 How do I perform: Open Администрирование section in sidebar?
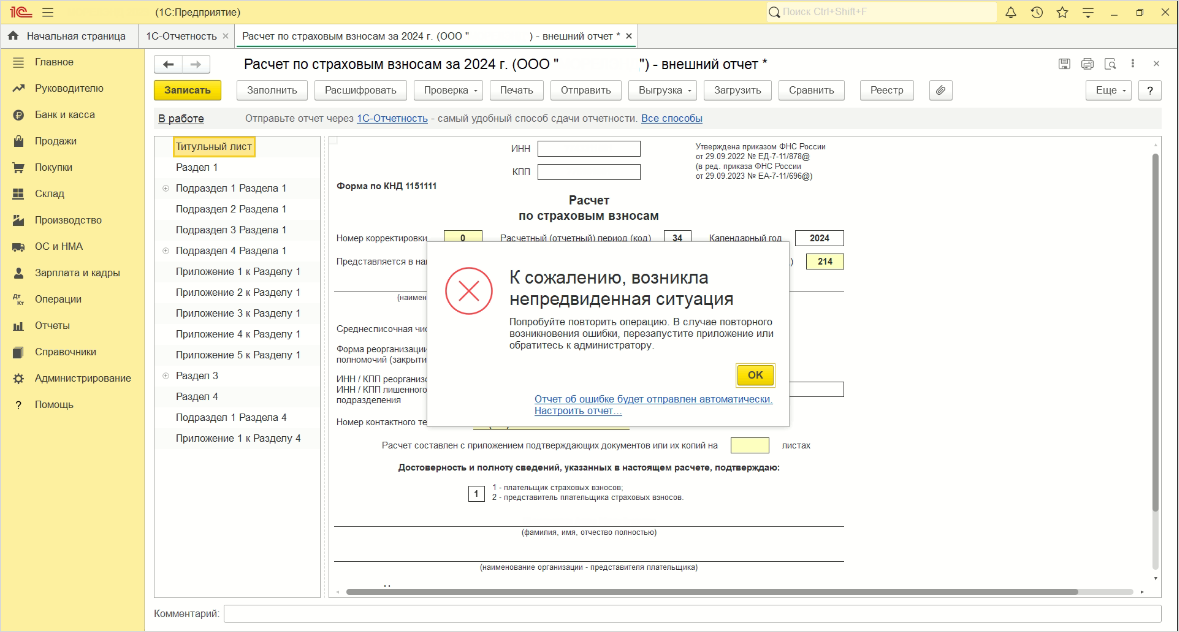point(72,378)
